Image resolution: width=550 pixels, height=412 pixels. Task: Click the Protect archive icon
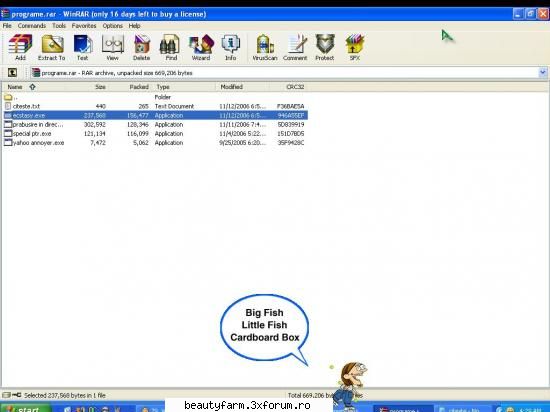(x=325, y=48)
